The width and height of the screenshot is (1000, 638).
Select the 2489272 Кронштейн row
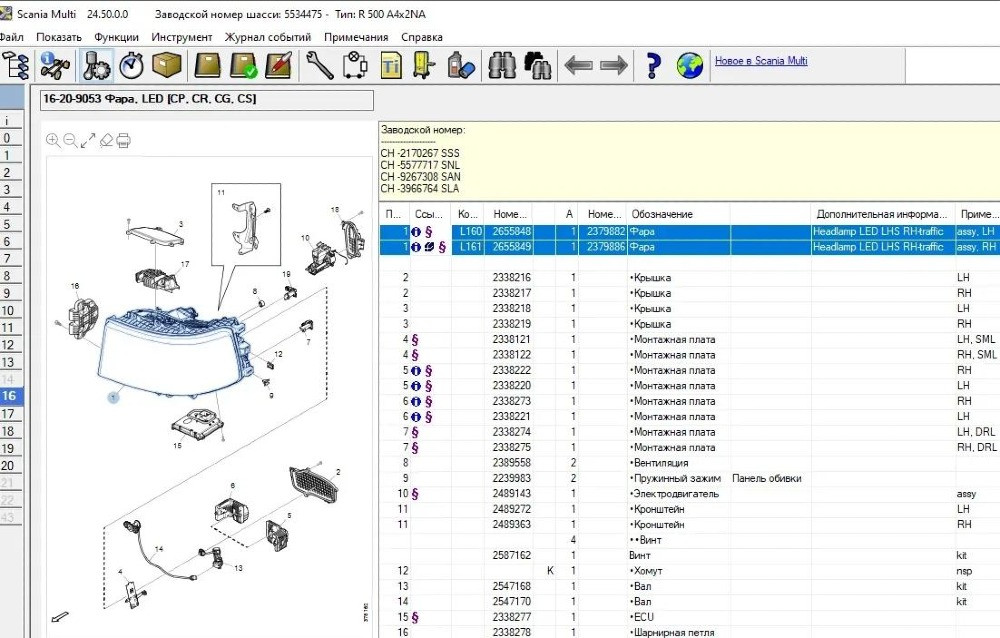[689, 509]
